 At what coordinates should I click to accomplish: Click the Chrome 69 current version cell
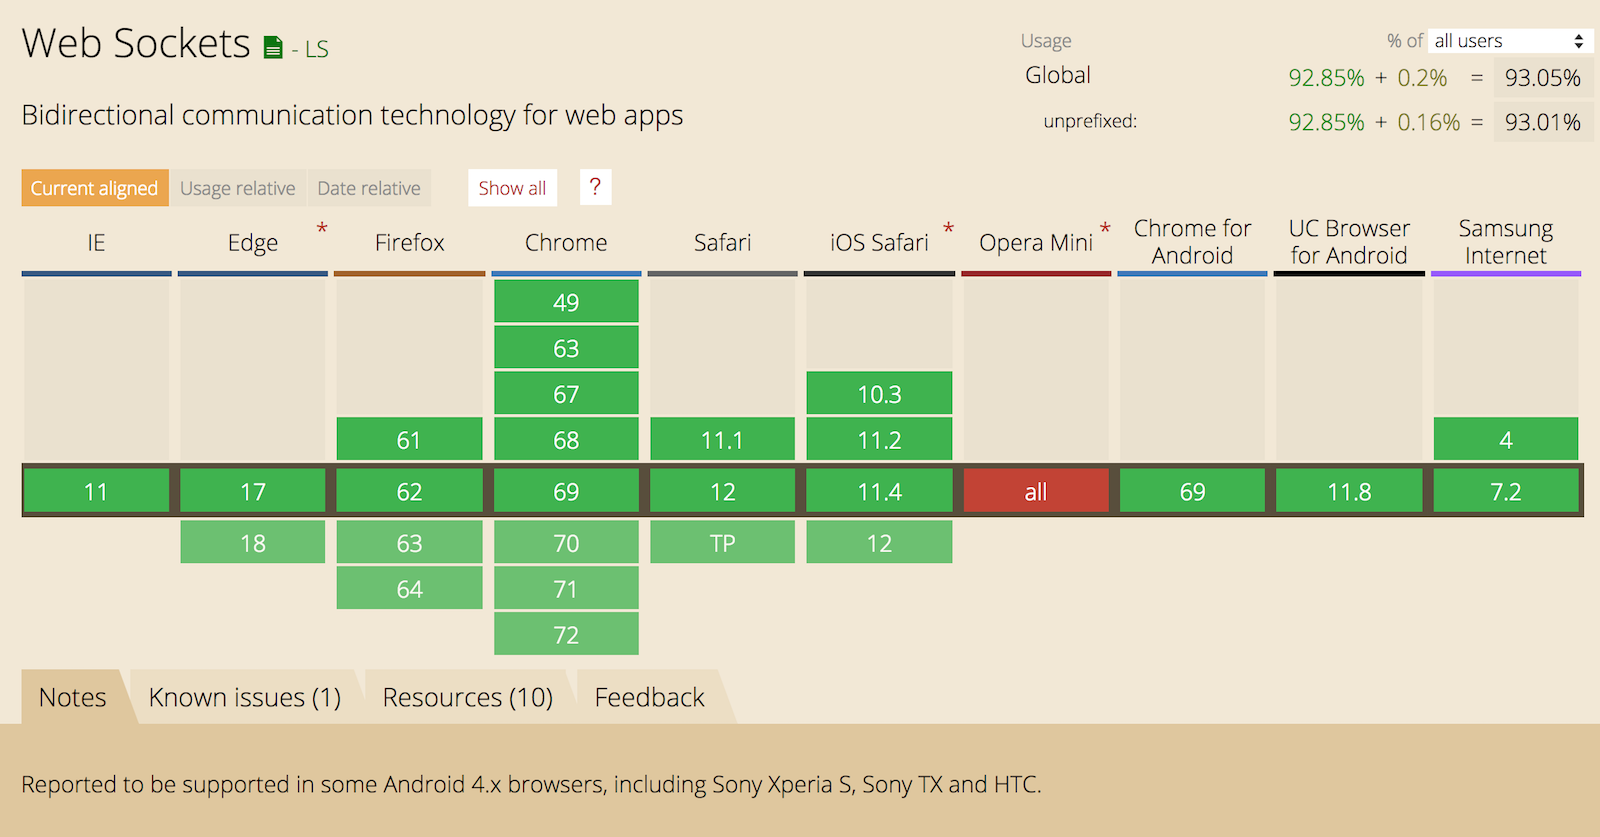tap(566, 491)
